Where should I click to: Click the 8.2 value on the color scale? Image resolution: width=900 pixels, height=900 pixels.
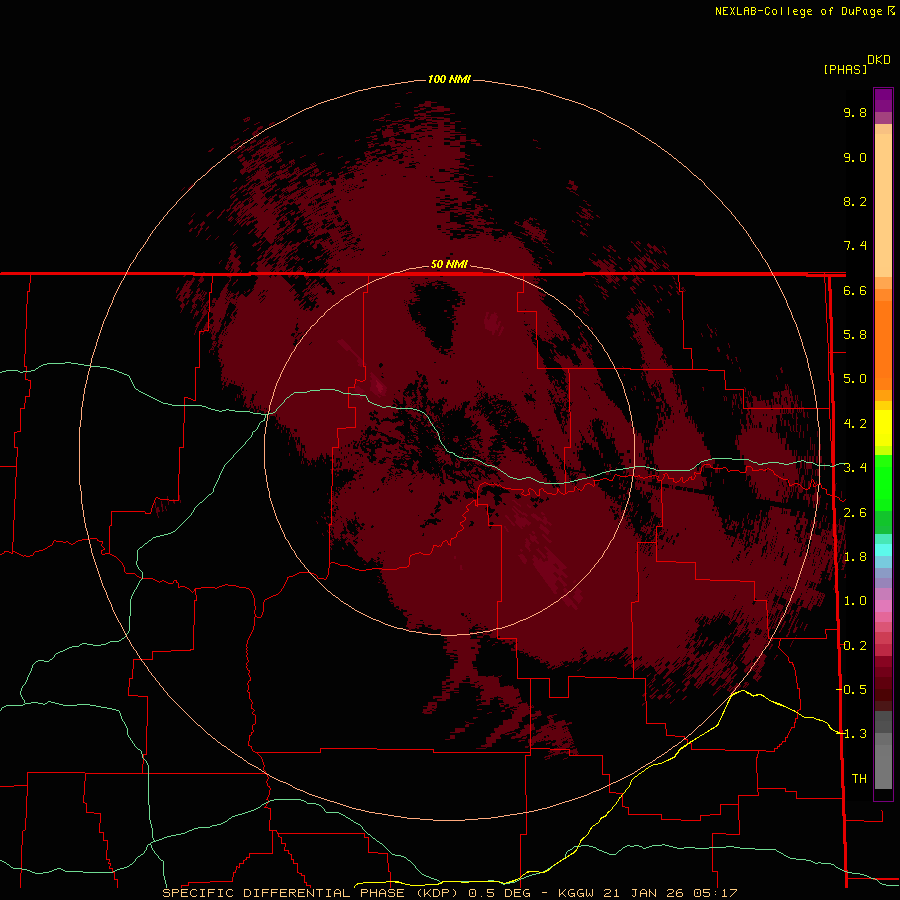point(855,201)
